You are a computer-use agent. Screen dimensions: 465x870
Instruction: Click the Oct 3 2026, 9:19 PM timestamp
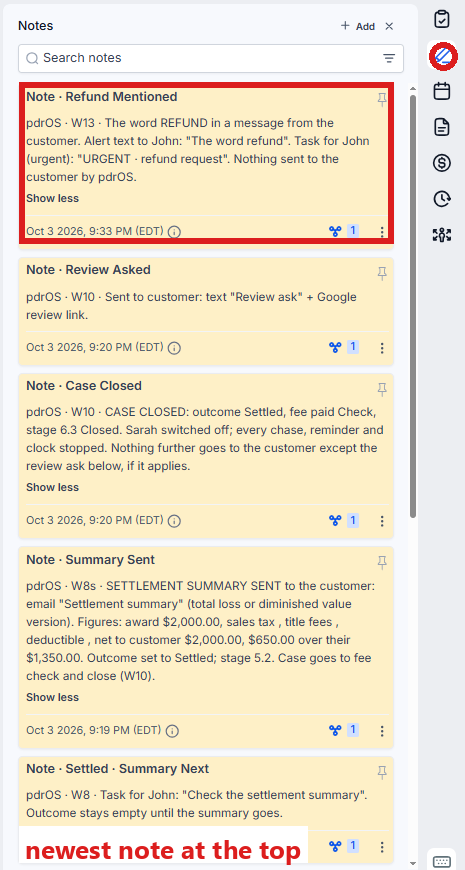pos(94,730)
